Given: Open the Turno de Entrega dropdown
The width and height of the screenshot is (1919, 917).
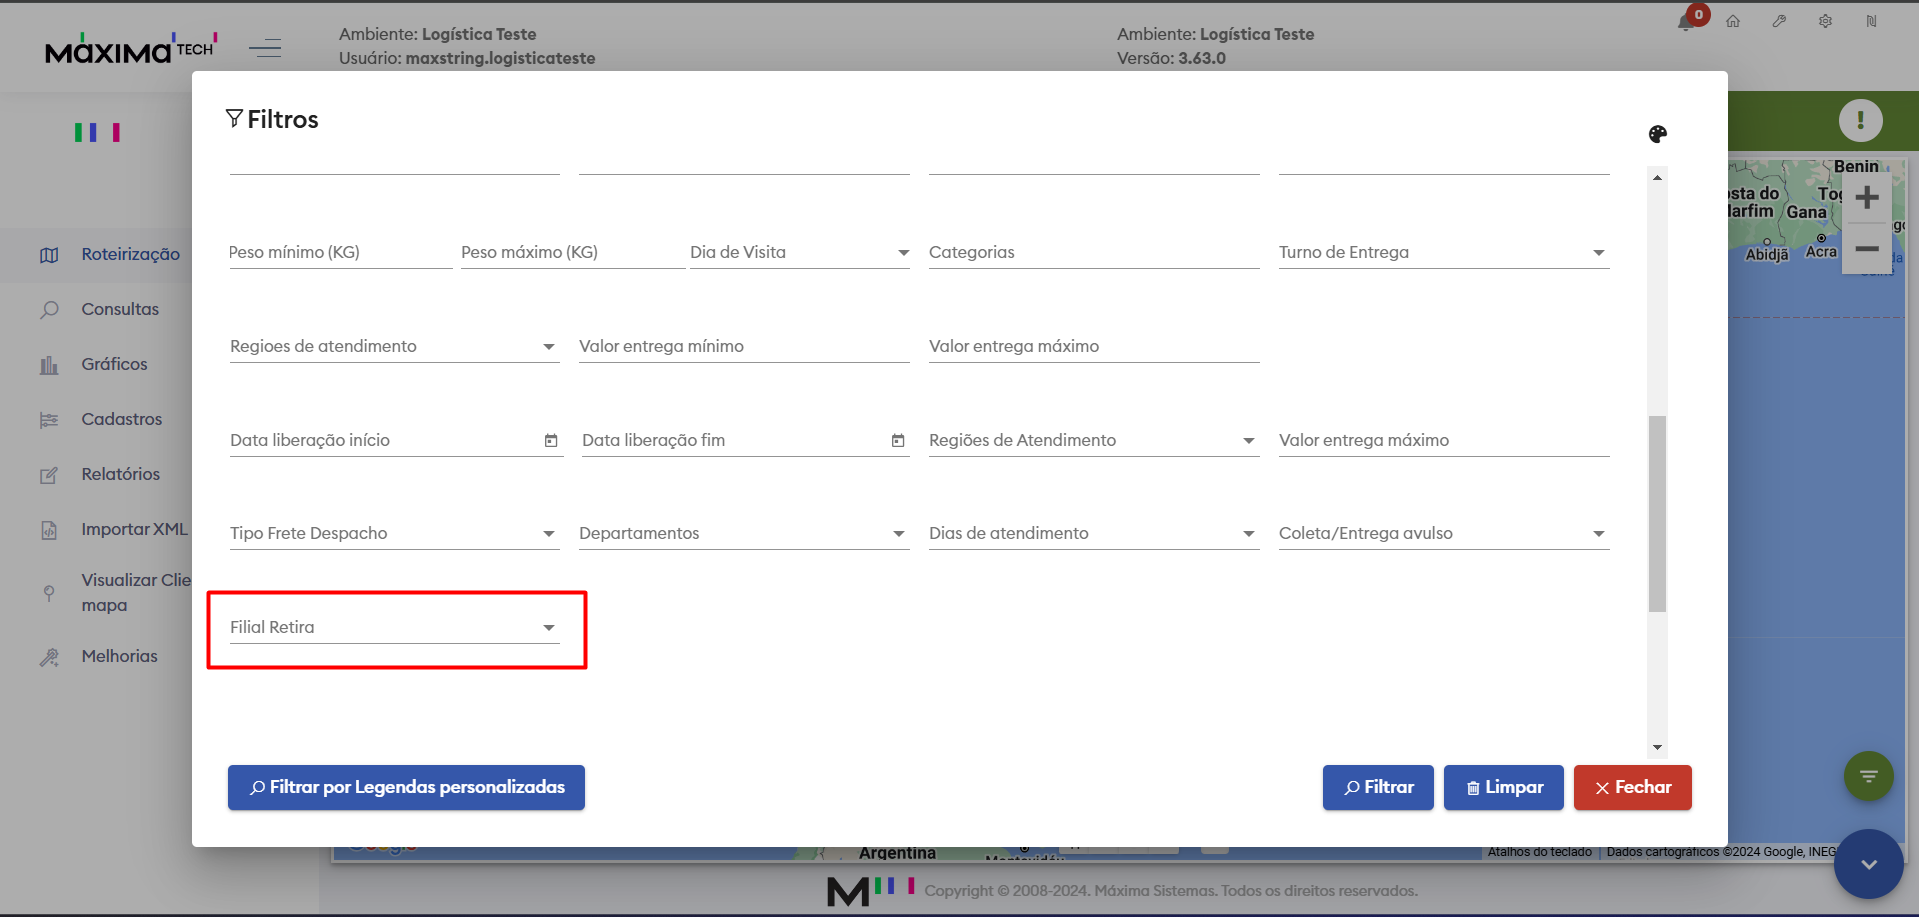Looking at the screenshot, I should coord(1444,253).
